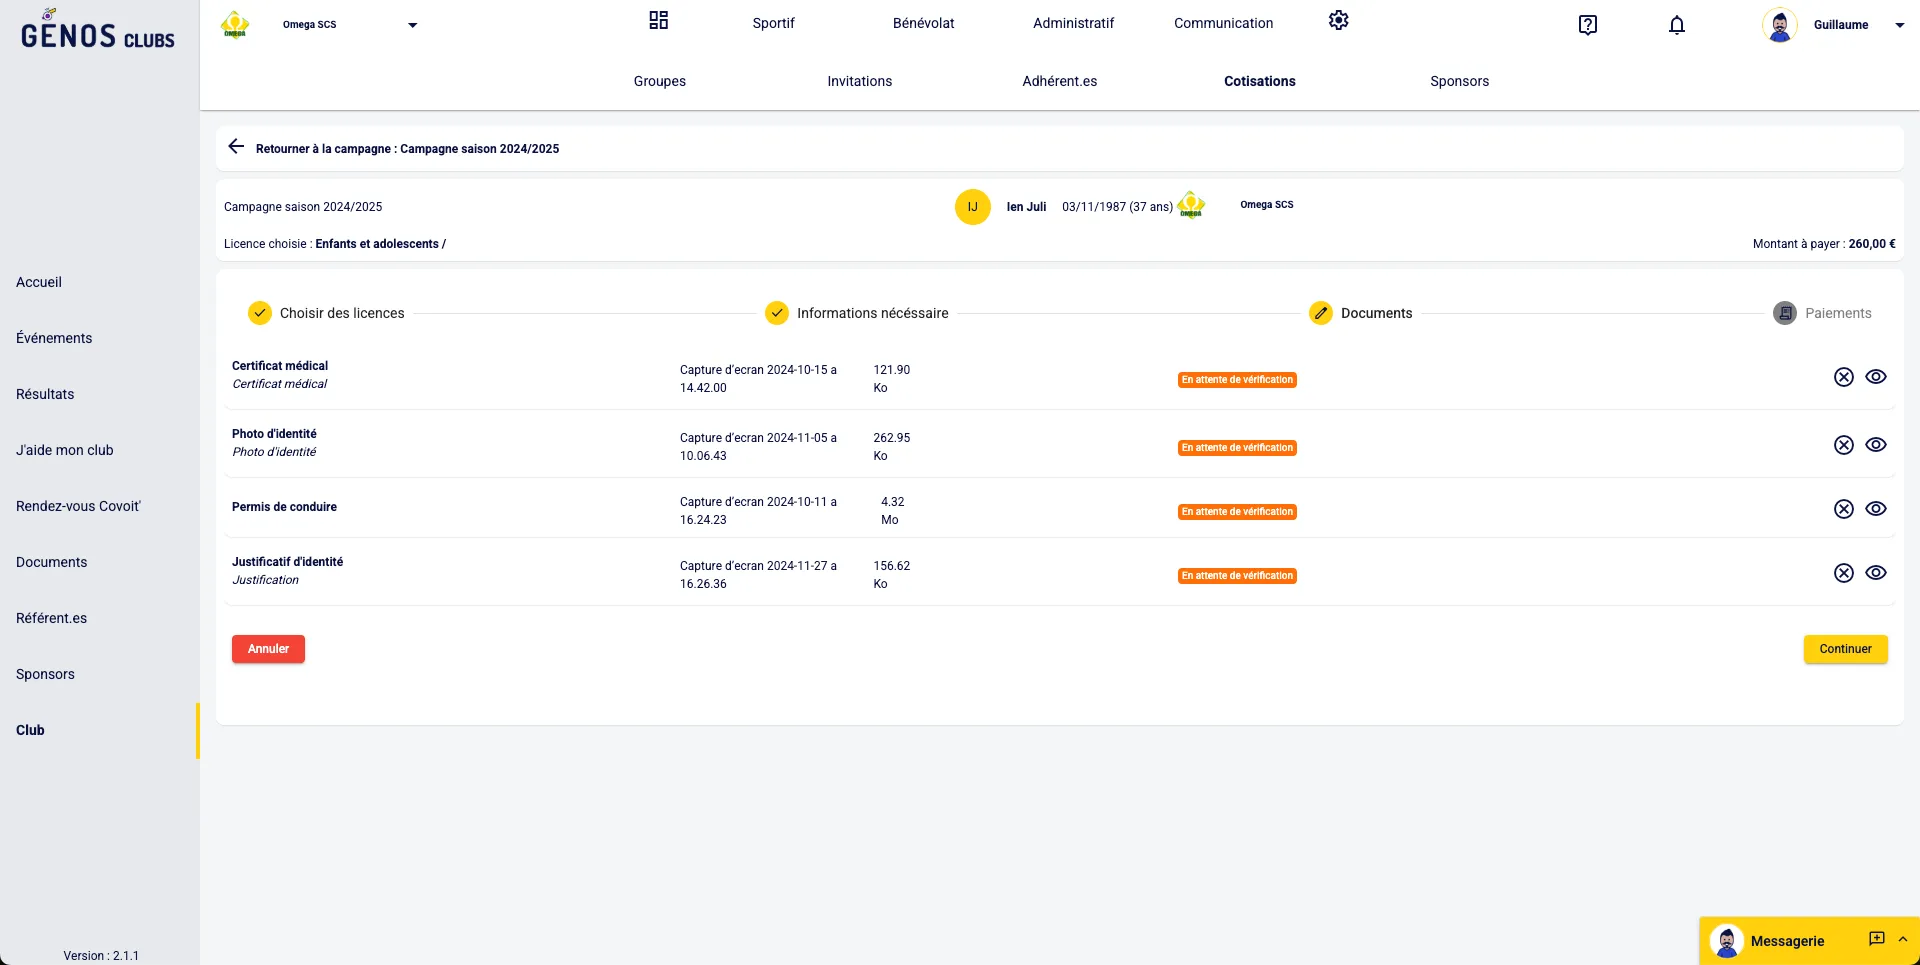Open the Guillaume user menu
The height and width of the screenshot is (965, 1920).
(1899, 25)
